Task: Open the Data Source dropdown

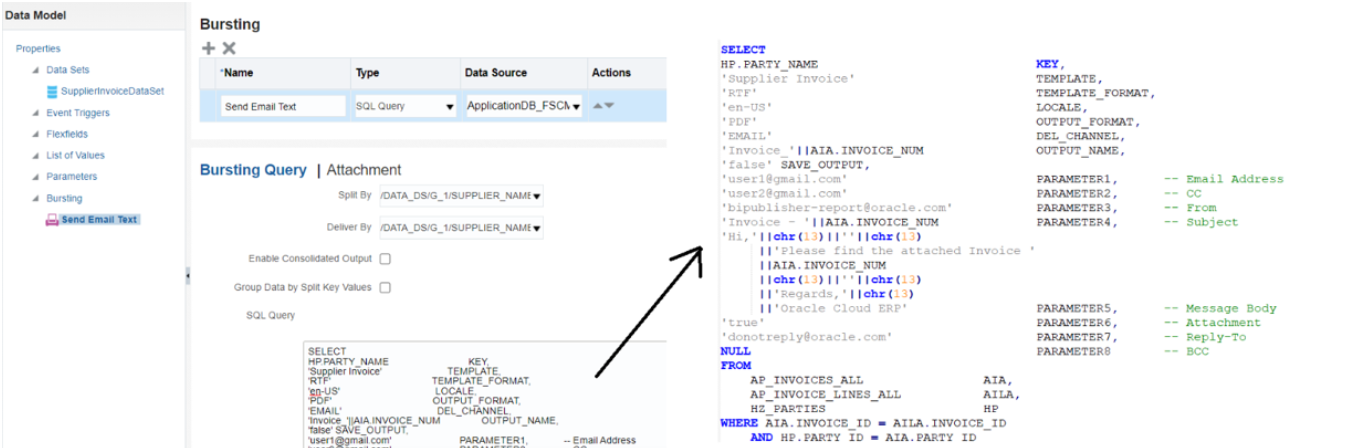Action: pos(575,106)
